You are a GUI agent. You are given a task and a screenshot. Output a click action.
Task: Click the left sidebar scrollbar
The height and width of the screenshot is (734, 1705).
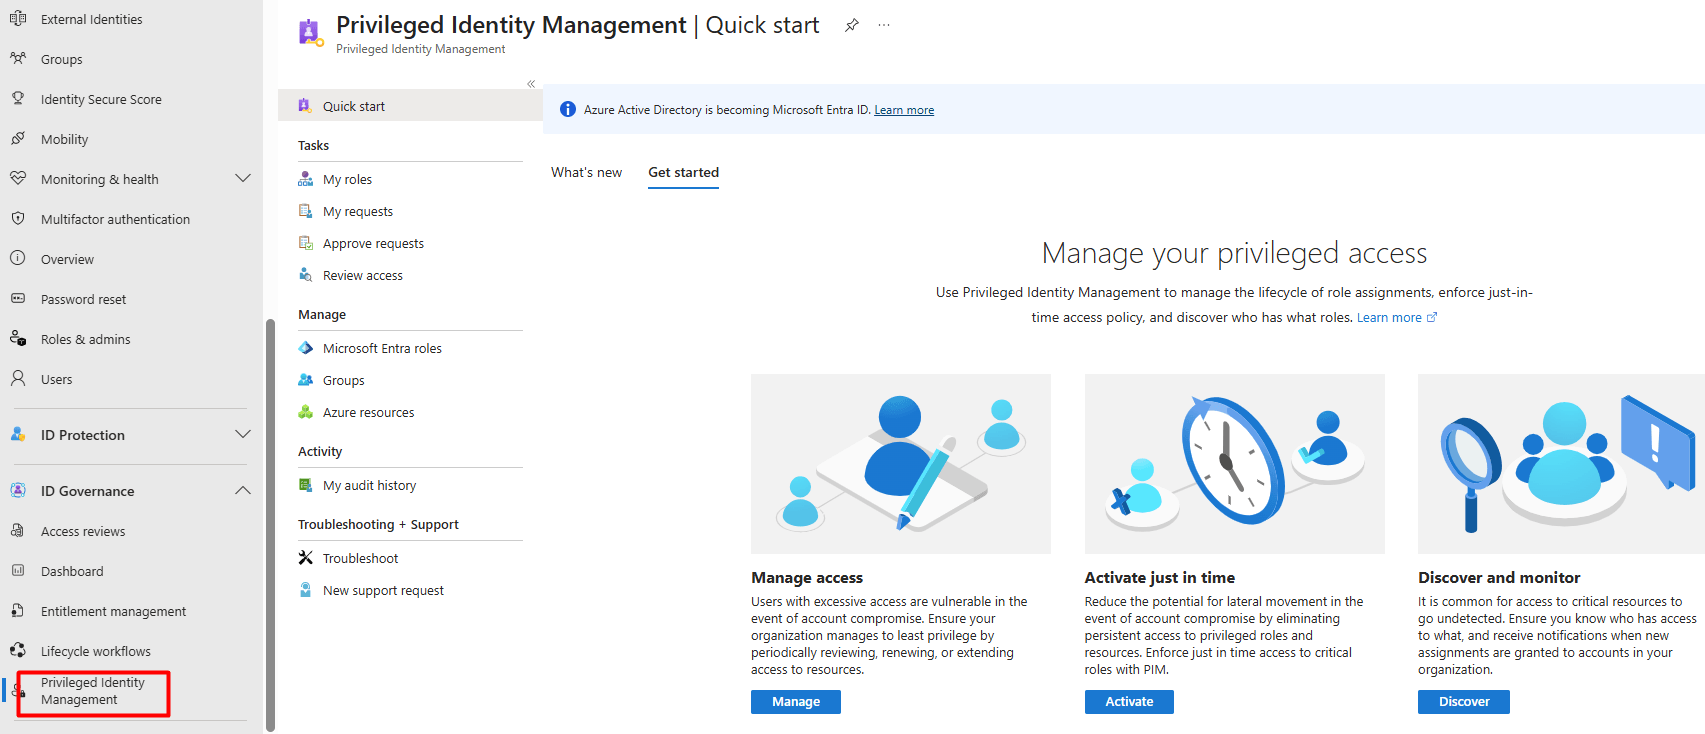270,525
